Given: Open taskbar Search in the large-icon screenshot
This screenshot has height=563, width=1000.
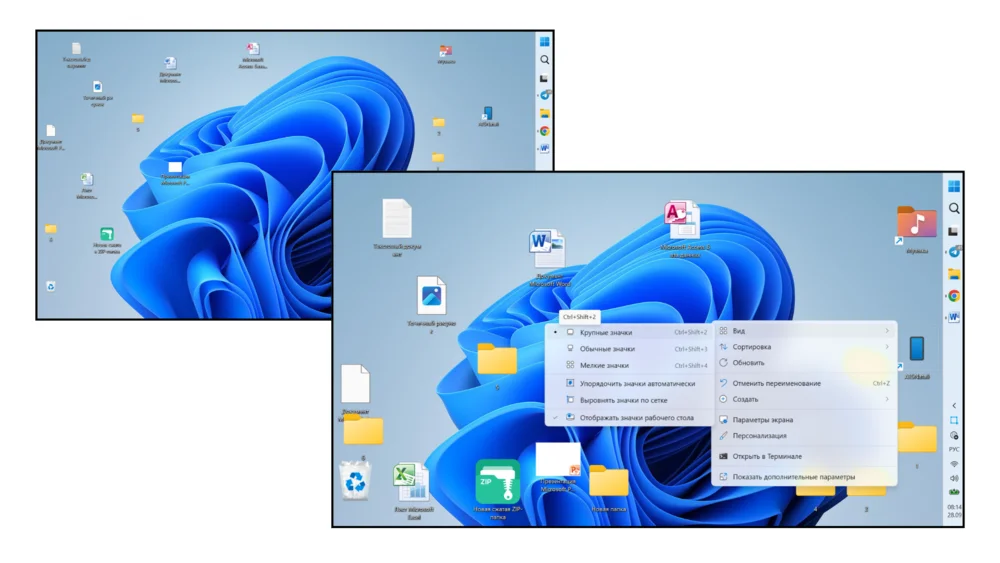Looking at the screenshot, I should [x=954, y=208].
